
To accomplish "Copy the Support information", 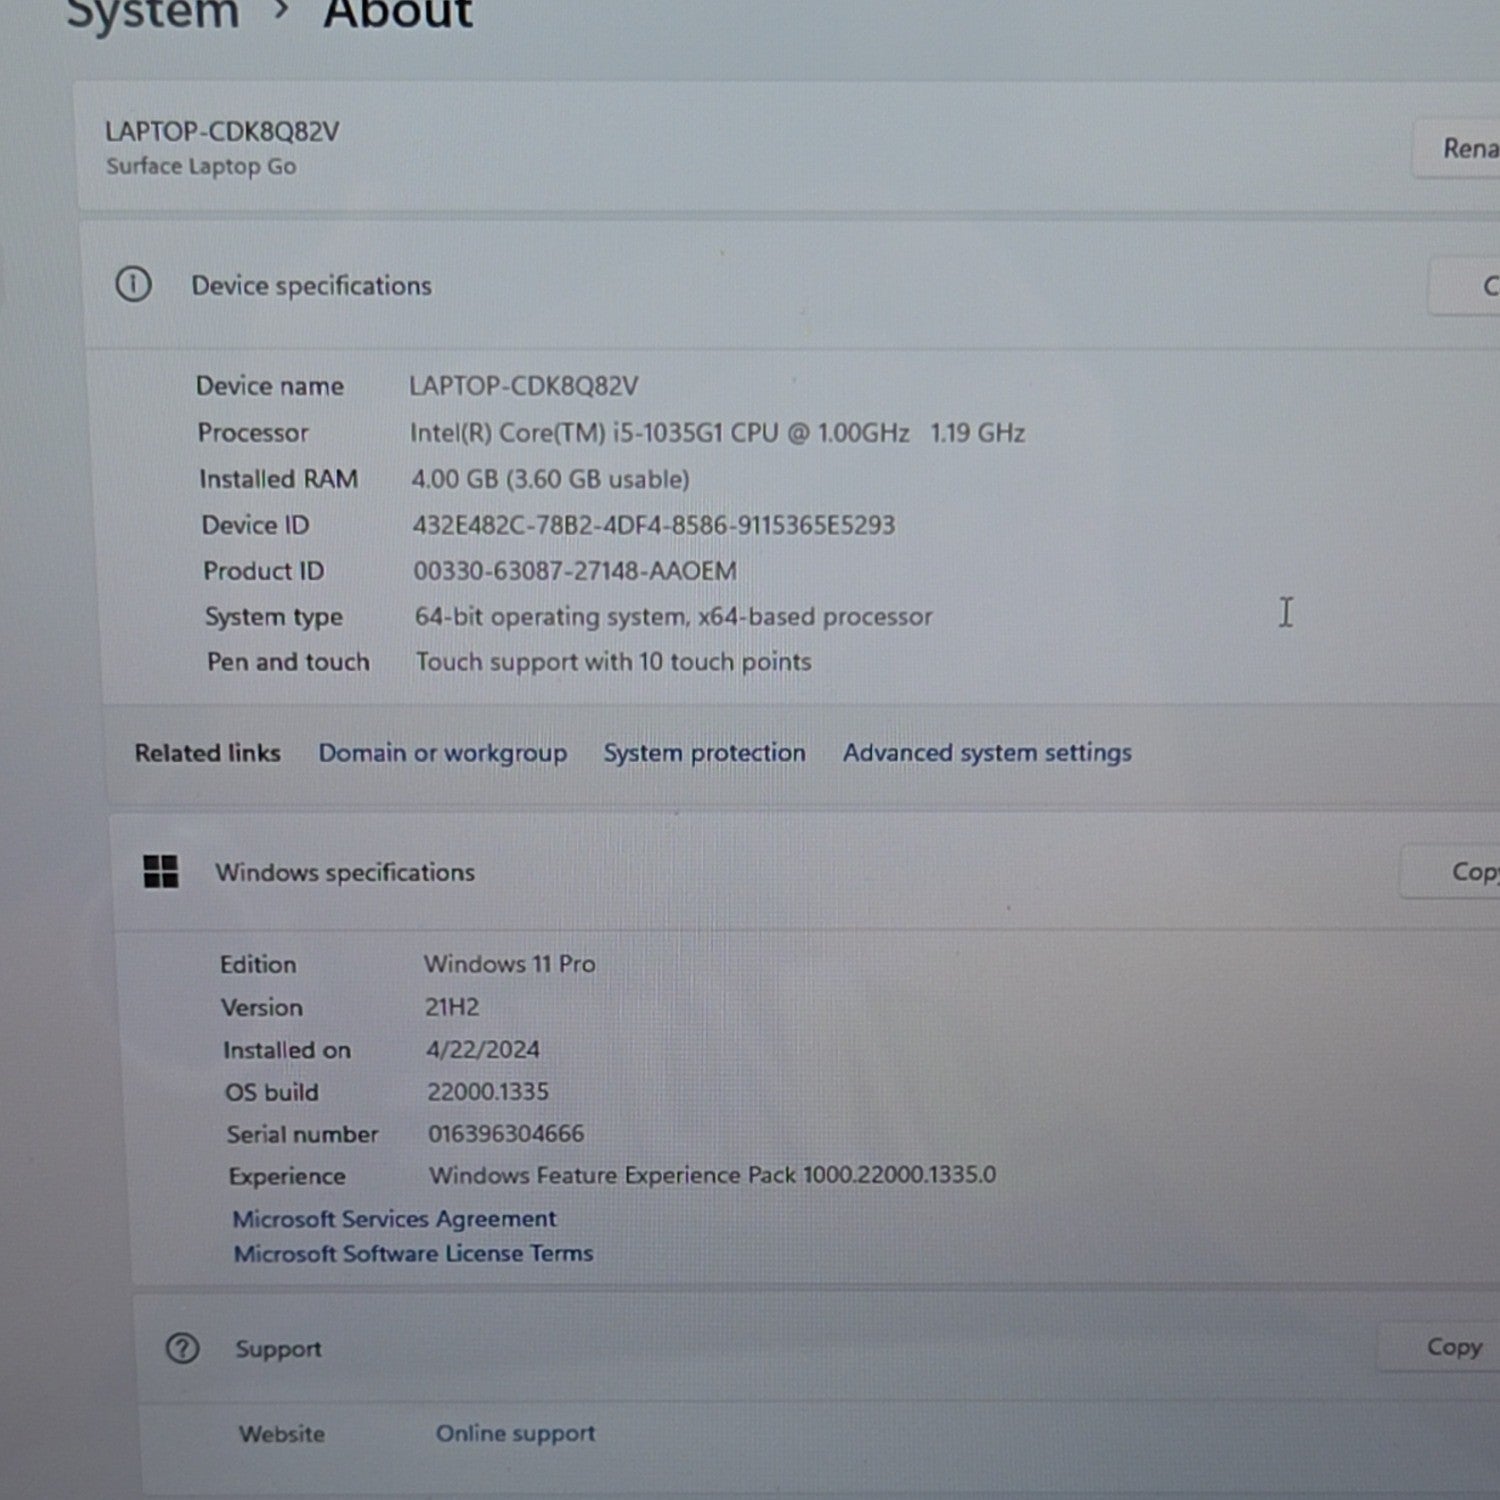I will (1440, 1347).
